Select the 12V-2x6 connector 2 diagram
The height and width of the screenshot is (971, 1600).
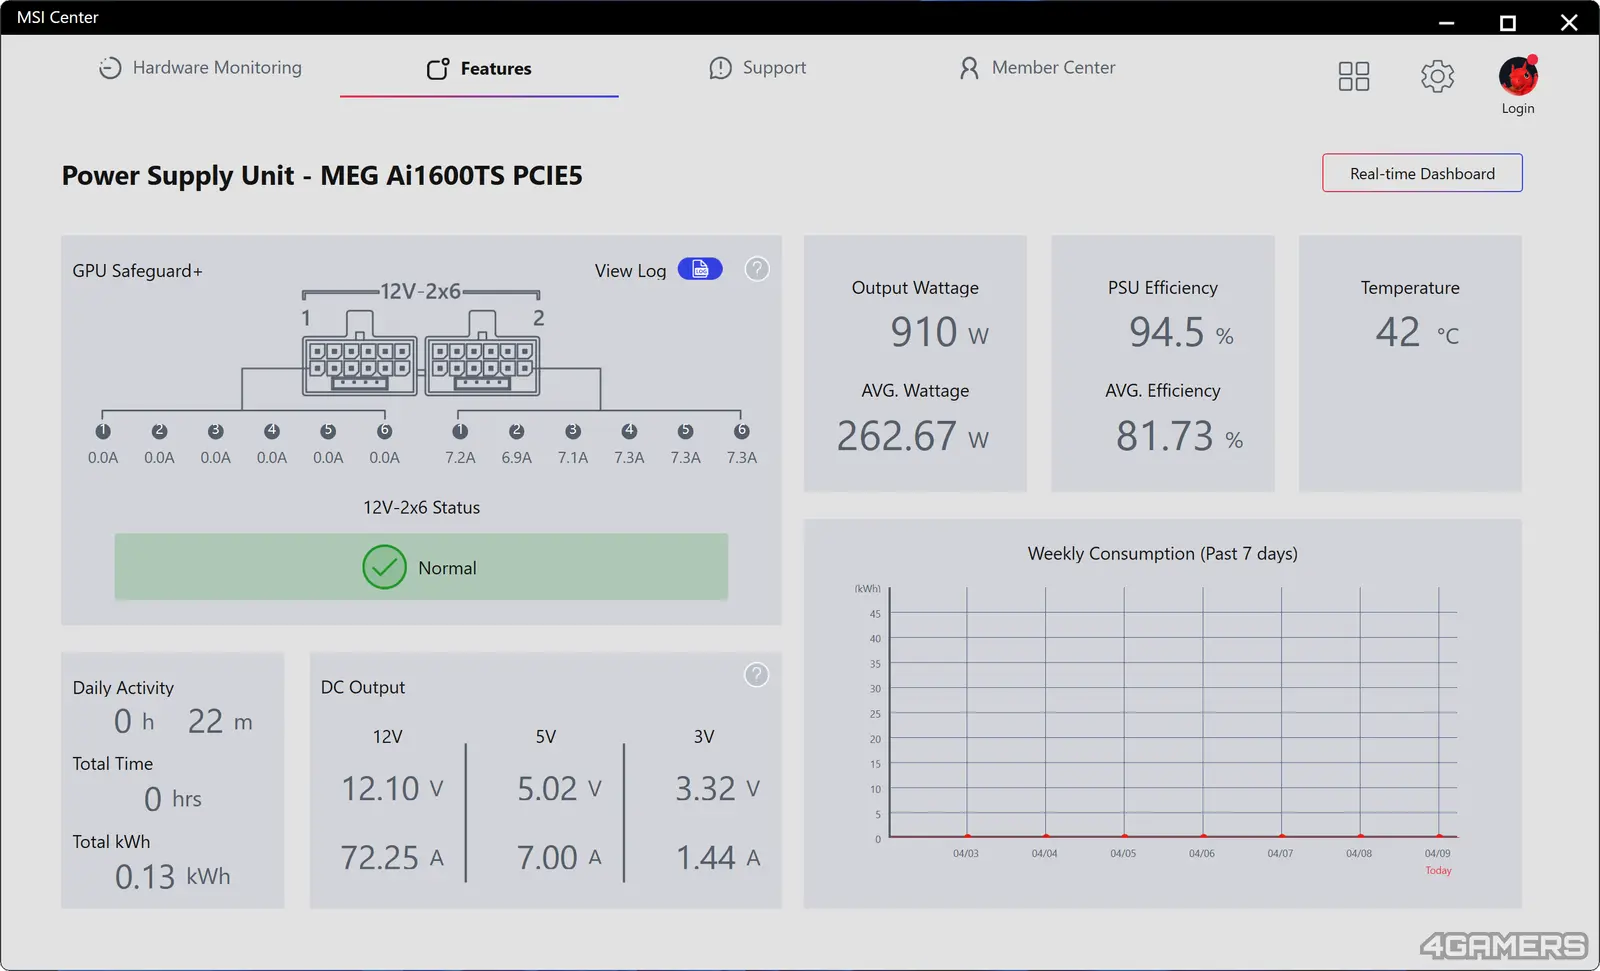pyautogui.click(x=483, y=354)
